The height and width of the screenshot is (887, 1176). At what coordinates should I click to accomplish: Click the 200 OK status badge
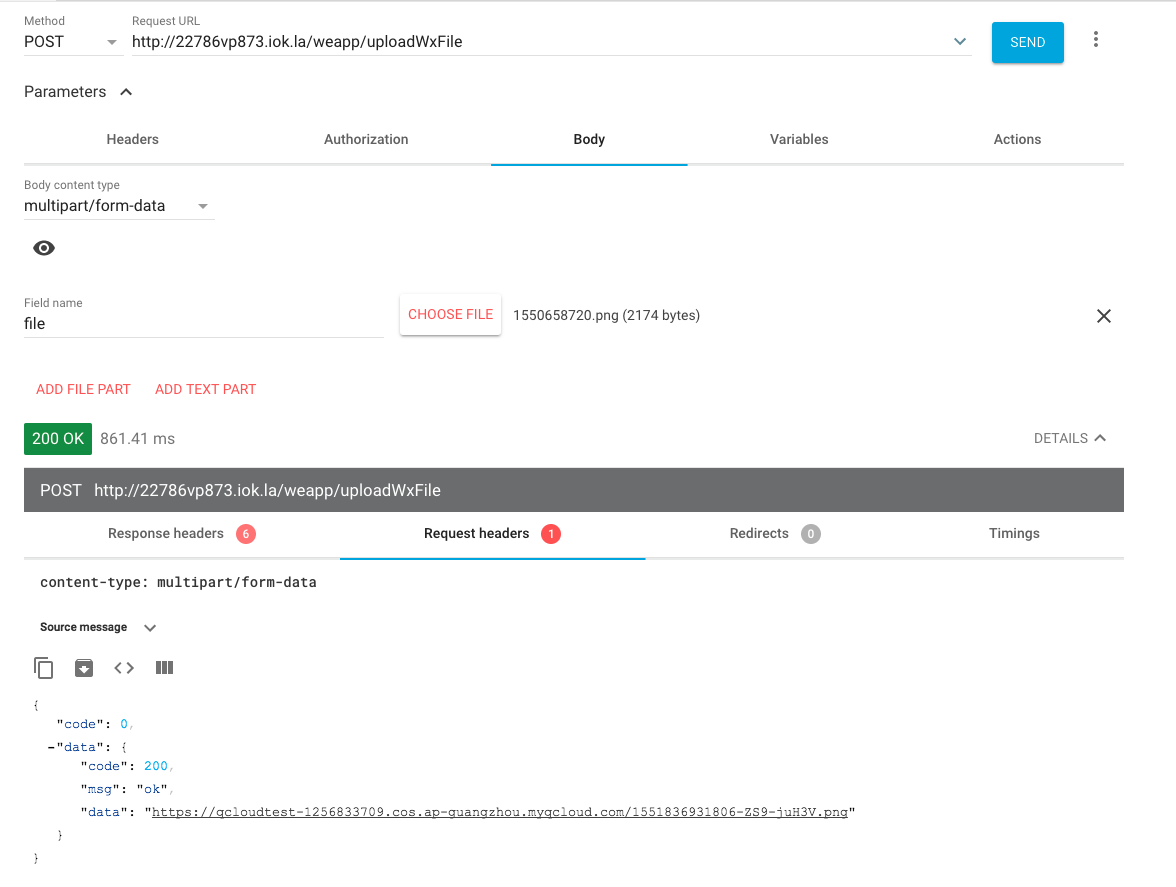coord(57,438)
